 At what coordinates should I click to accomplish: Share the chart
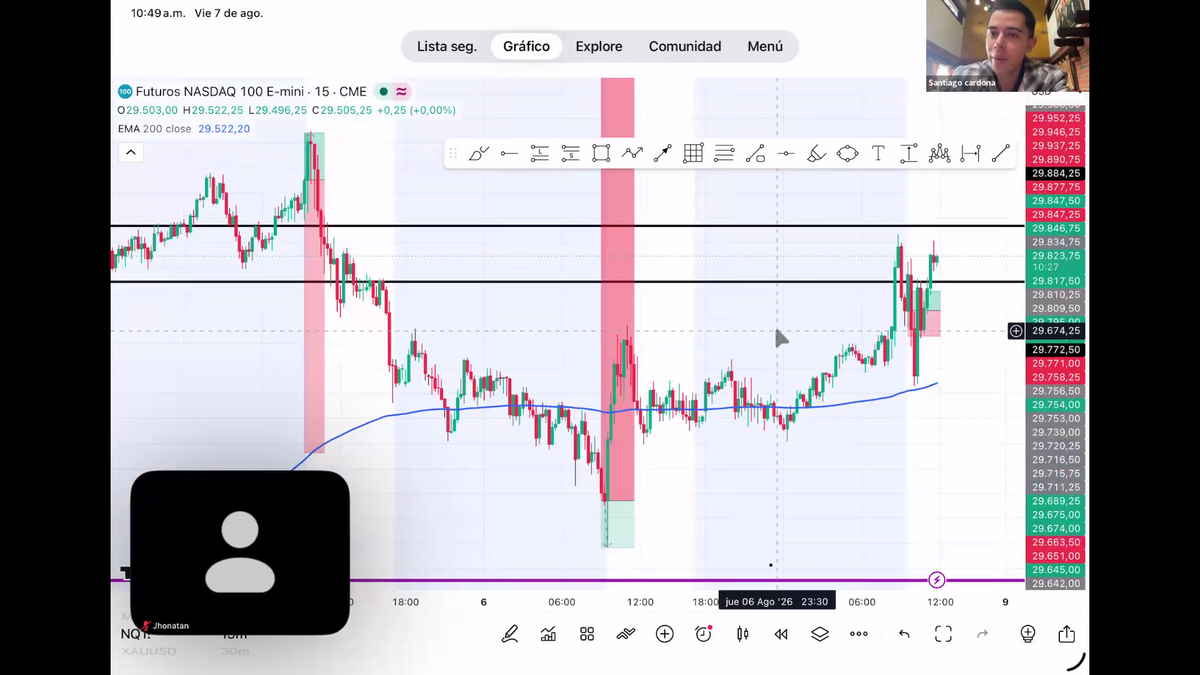pos(1067,634)
